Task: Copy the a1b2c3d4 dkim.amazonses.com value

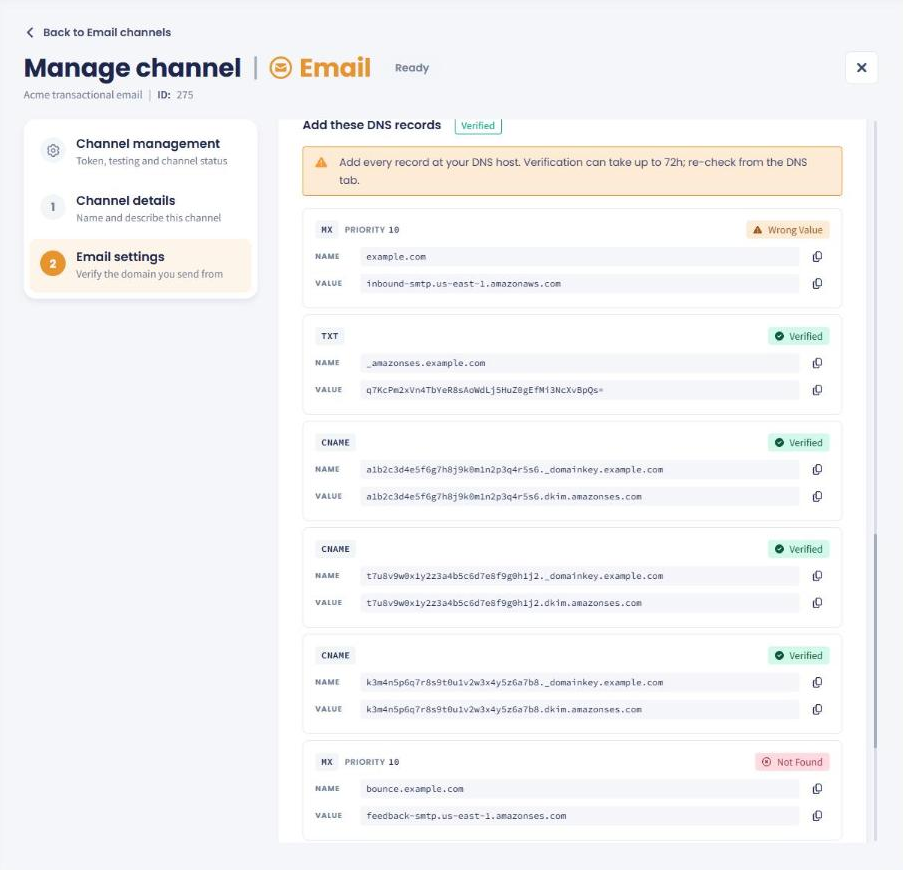Action: (817, 497)
